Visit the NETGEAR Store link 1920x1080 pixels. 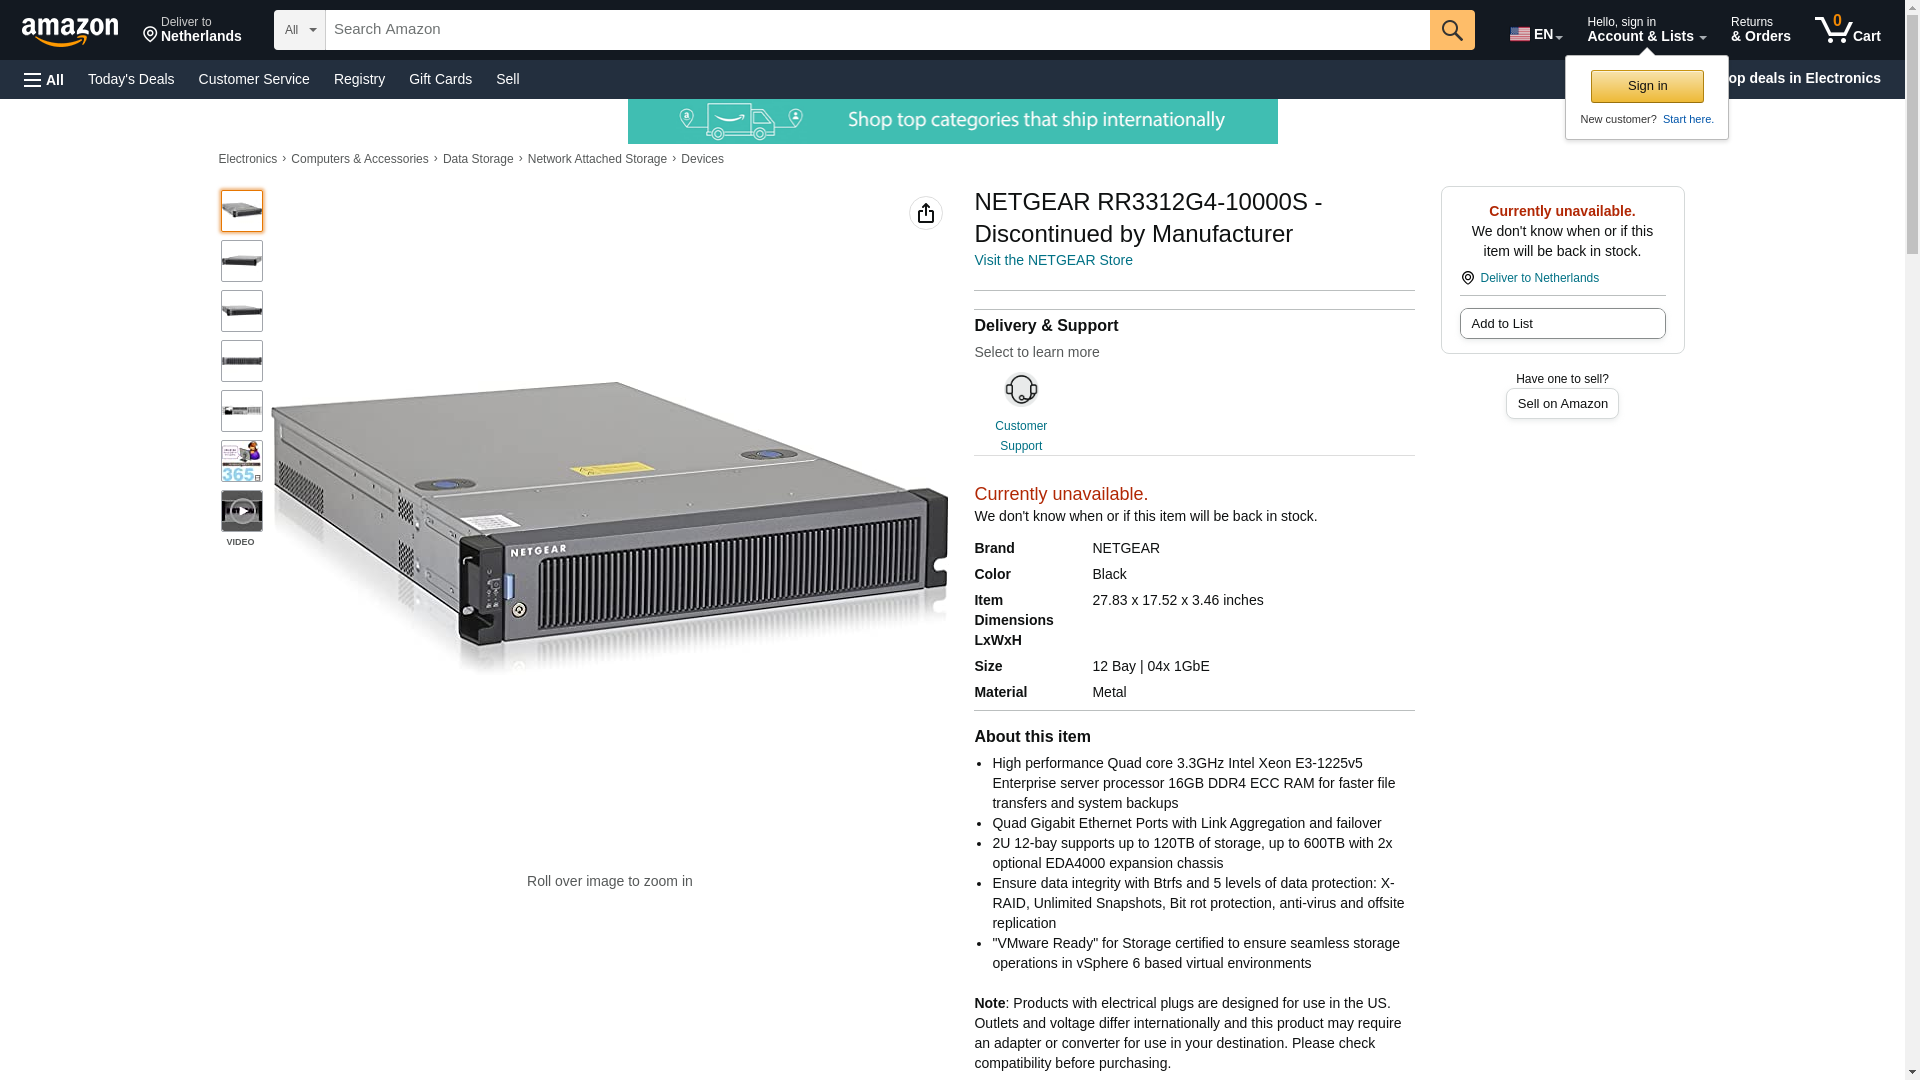1053,260
